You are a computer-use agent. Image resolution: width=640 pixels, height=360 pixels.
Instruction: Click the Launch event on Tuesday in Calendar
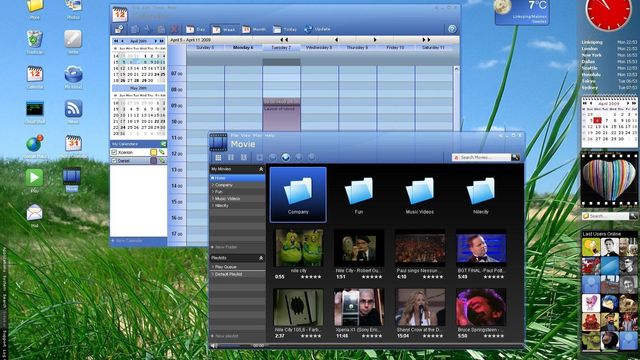click(281, 114)
